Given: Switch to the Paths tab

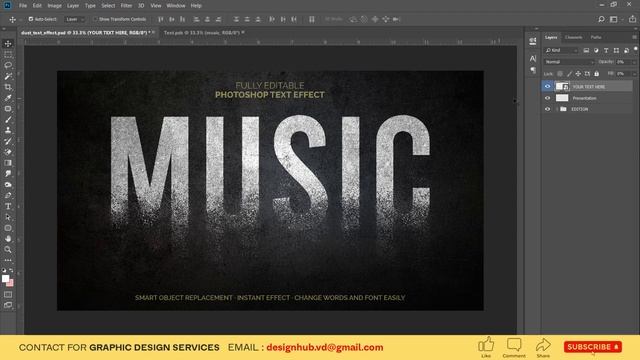Looking at the screenshot, I should [596, 37].
